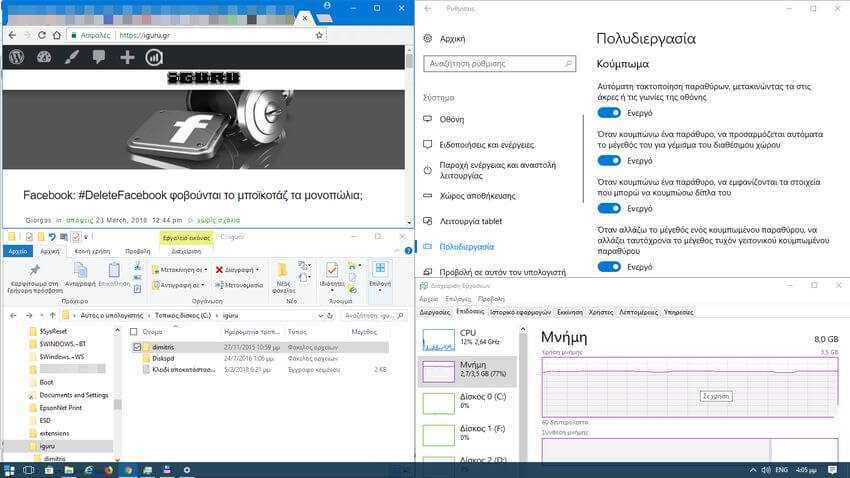Select Δίσκος 0 (C:) performance item

[x=468, y=402]
